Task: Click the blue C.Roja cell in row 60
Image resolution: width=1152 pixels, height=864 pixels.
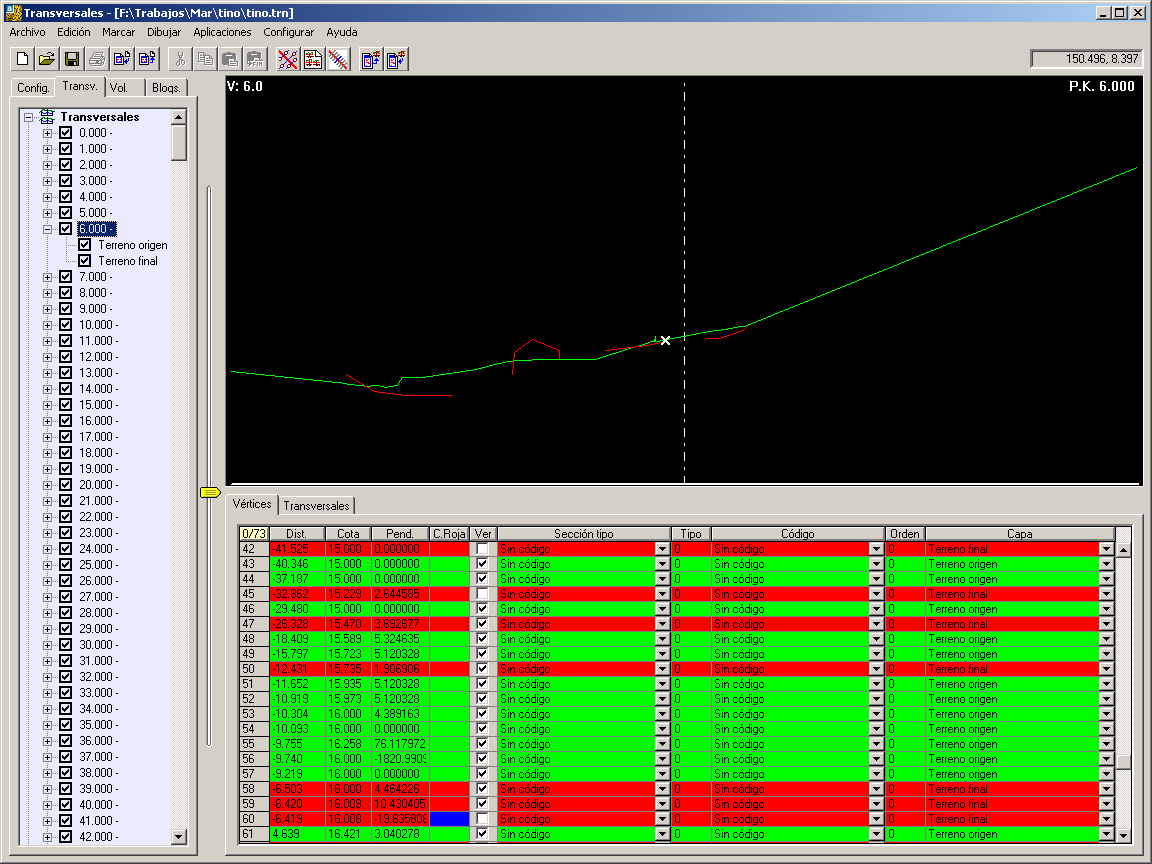Action: pos(449,818)
